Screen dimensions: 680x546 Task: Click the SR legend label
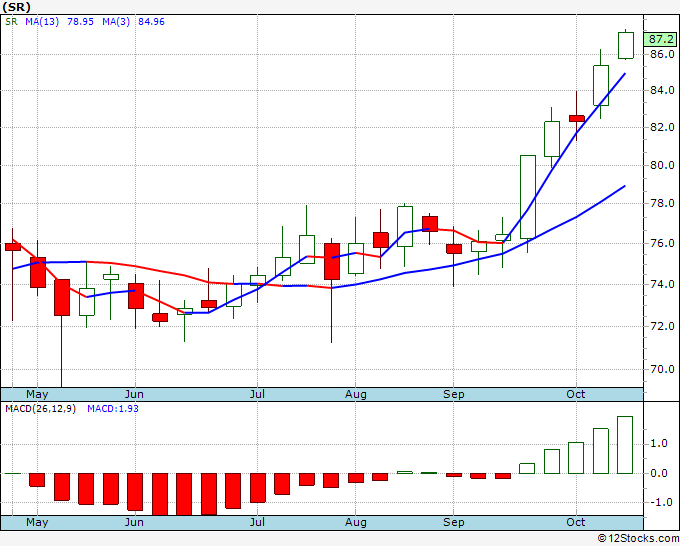(x=11, y=22)
